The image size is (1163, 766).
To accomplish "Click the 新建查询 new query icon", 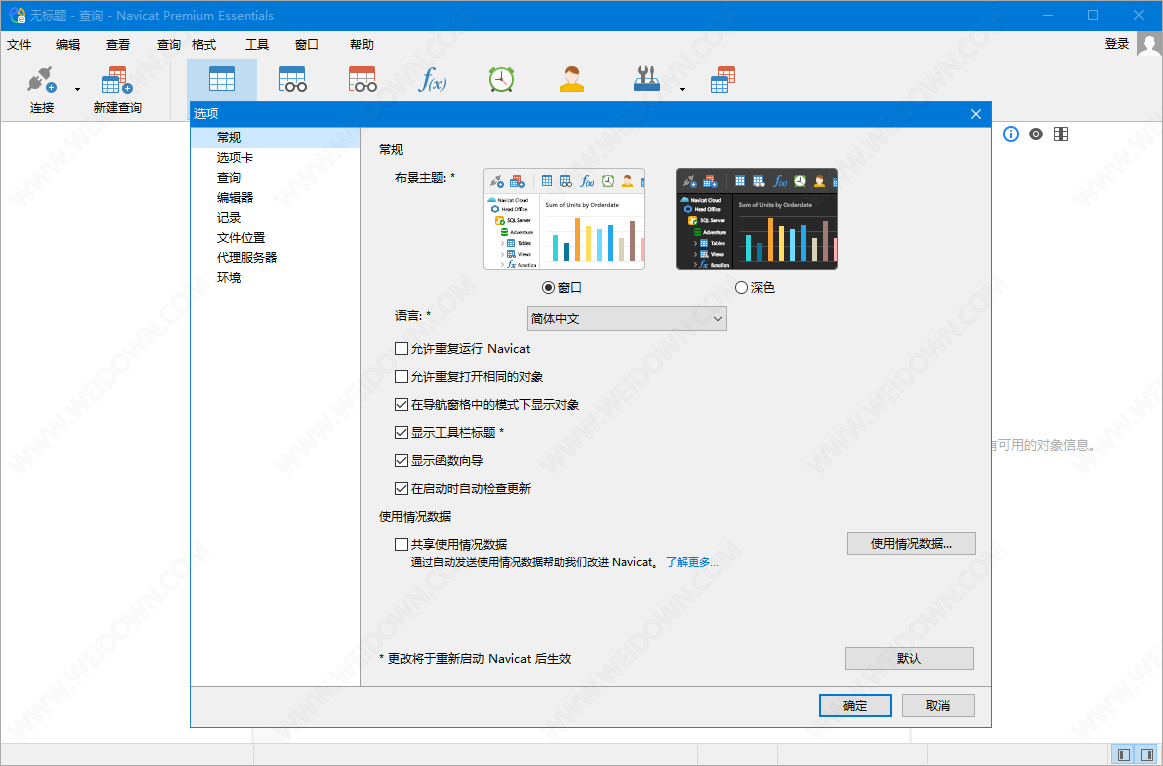I will pos(117,88).
